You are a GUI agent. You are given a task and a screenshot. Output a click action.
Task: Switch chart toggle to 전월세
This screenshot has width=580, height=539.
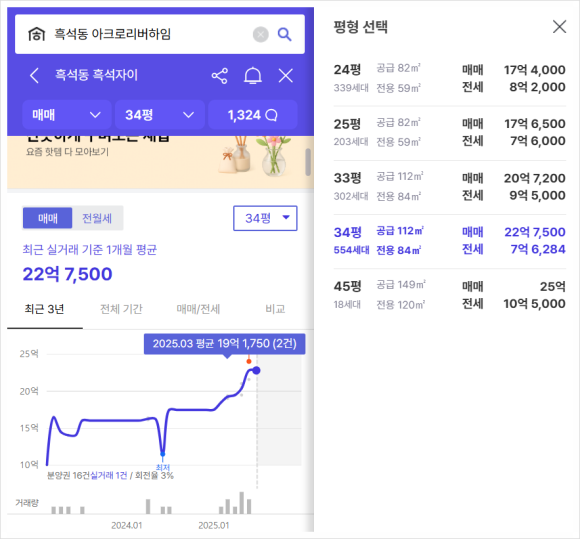(x=97, y=218)
